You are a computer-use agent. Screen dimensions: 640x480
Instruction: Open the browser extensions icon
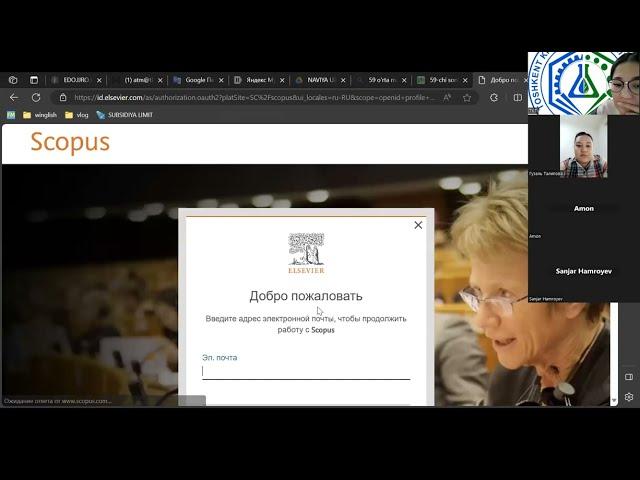(x=494, y=98)
